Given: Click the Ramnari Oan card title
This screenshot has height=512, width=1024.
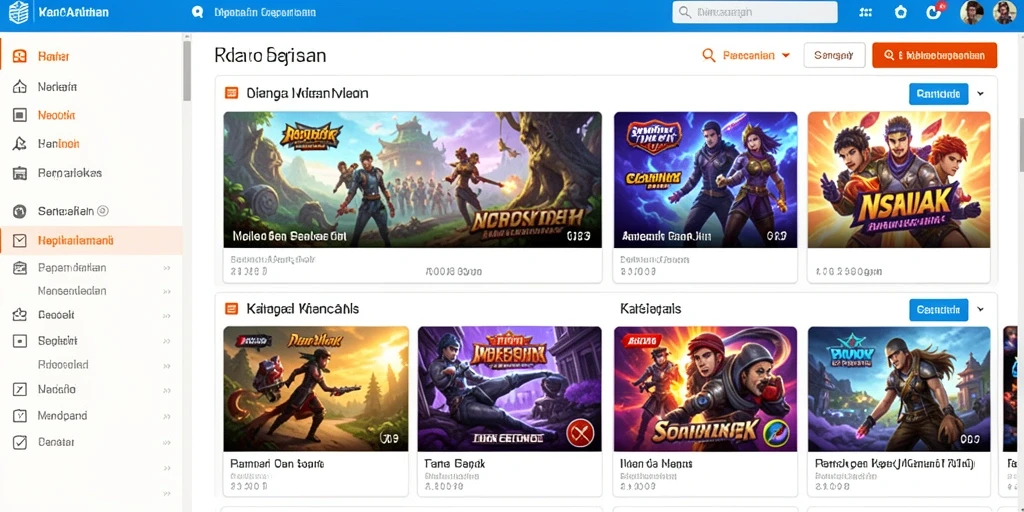Looking at the screenshot, I should pyautogui.click(x=278, y=464).
